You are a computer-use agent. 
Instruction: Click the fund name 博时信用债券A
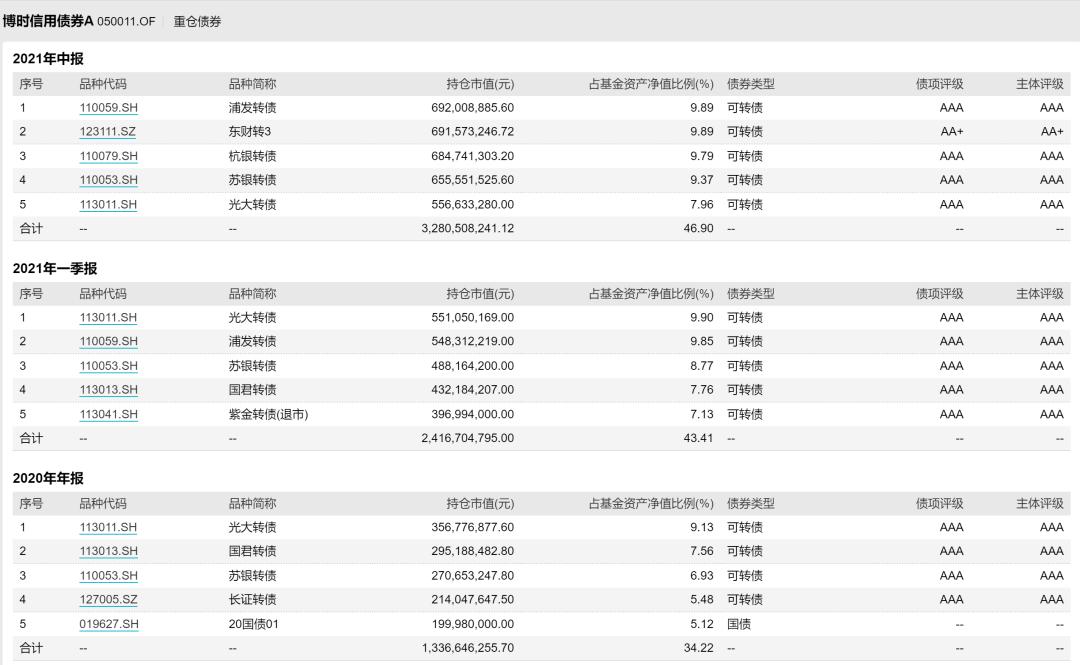(x=48, y=19)
